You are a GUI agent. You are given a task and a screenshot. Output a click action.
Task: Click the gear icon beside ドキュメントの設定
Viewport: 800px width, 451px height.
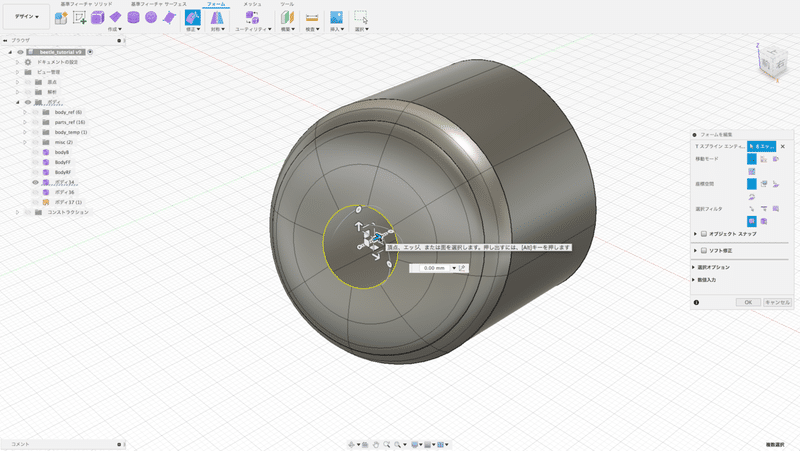click(x=28, y=62)
